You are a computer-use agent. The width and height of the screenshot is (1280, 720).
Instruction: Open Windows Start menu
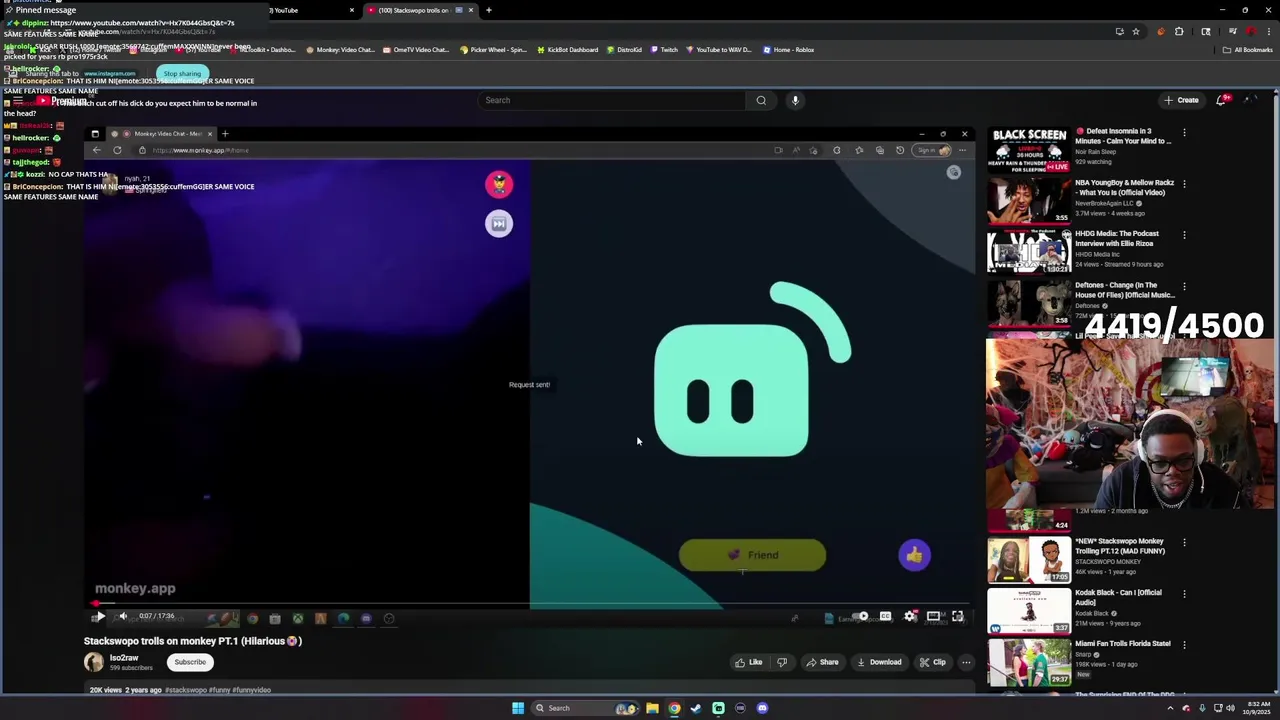coord(518,708)
